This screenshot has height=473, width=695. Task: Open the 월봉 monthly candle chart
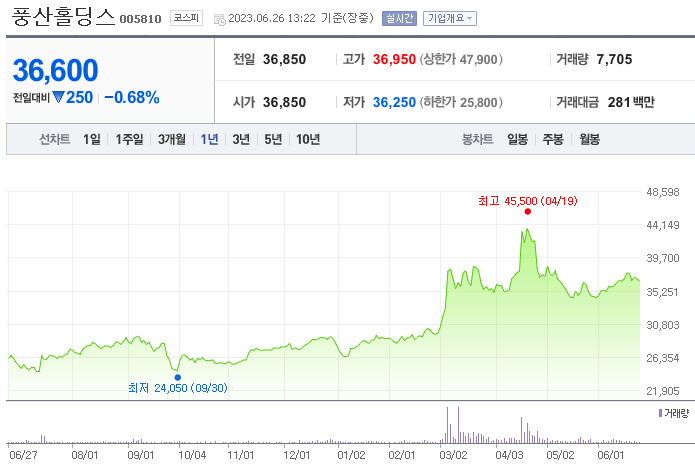pos(590,140)
